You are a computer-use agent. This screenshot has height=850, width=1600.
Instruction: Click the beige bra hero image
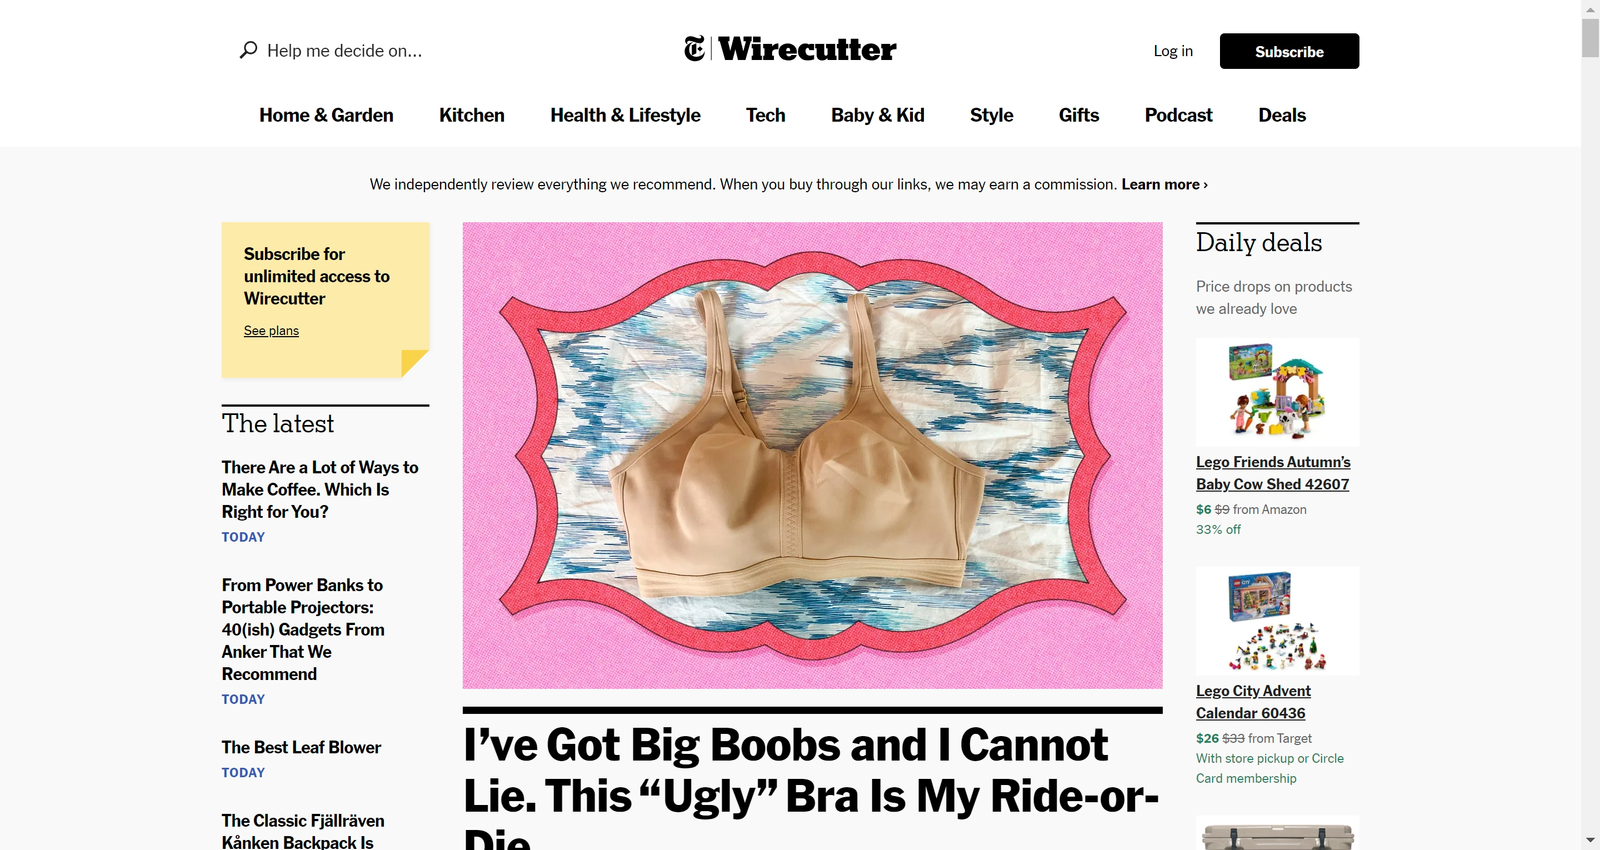tap(812, 455)
